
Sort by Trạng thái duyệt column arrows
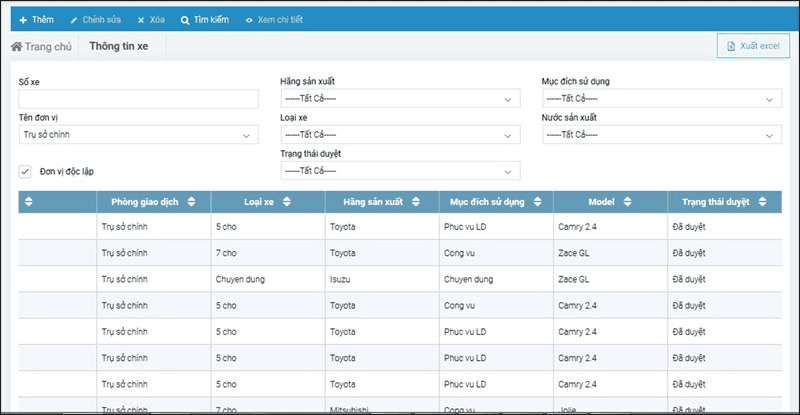[x=762, y=202]
